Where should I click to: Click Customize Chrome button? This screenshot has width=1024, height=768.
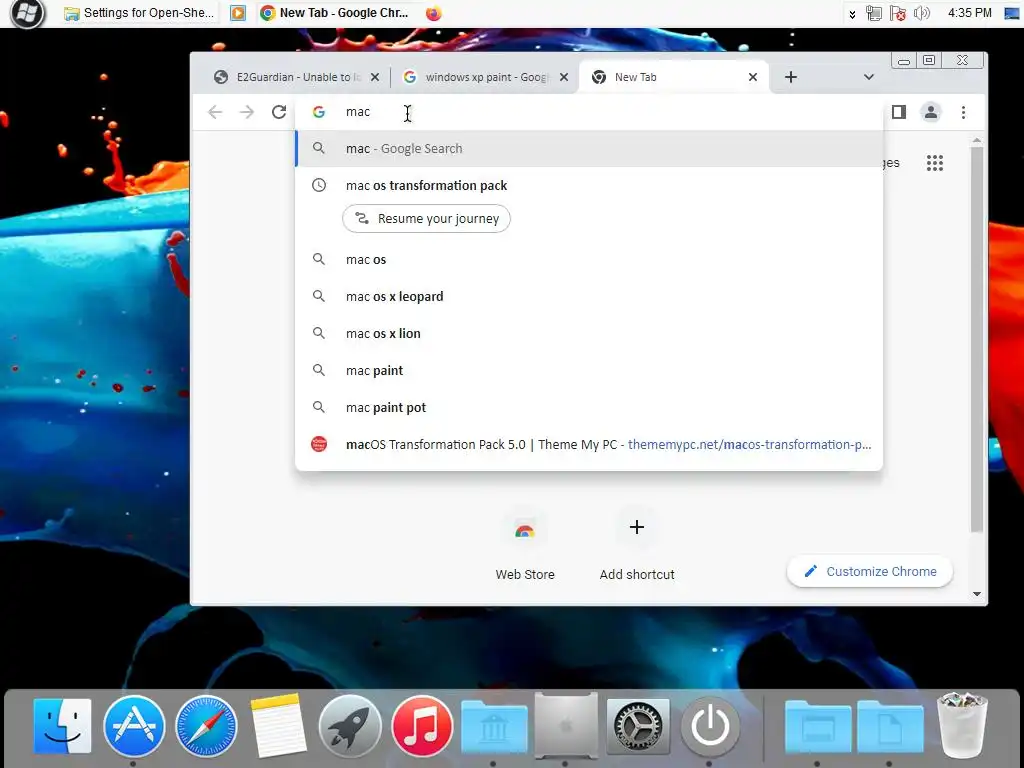coord(870,571)
